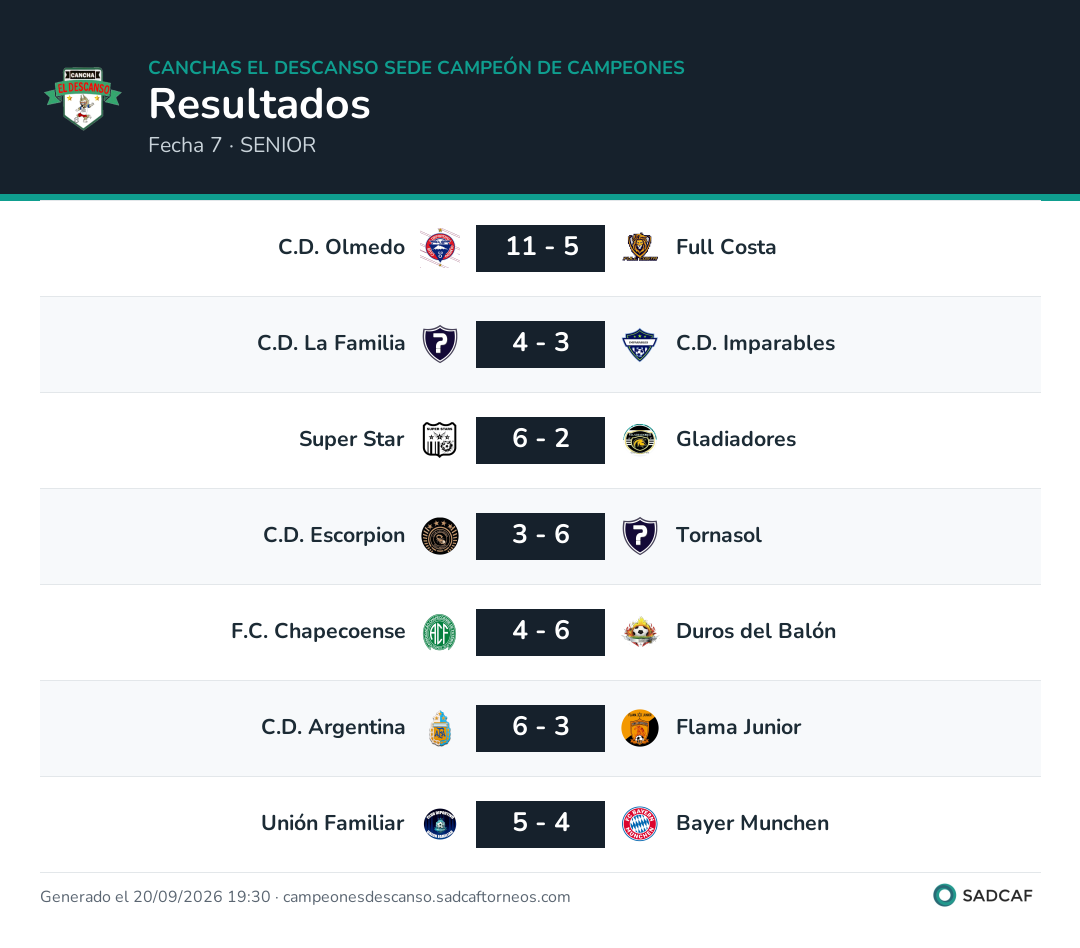Screen dimensions: 1080x948
Task: Click the Super Star striped crest
Action: point(439,440)
